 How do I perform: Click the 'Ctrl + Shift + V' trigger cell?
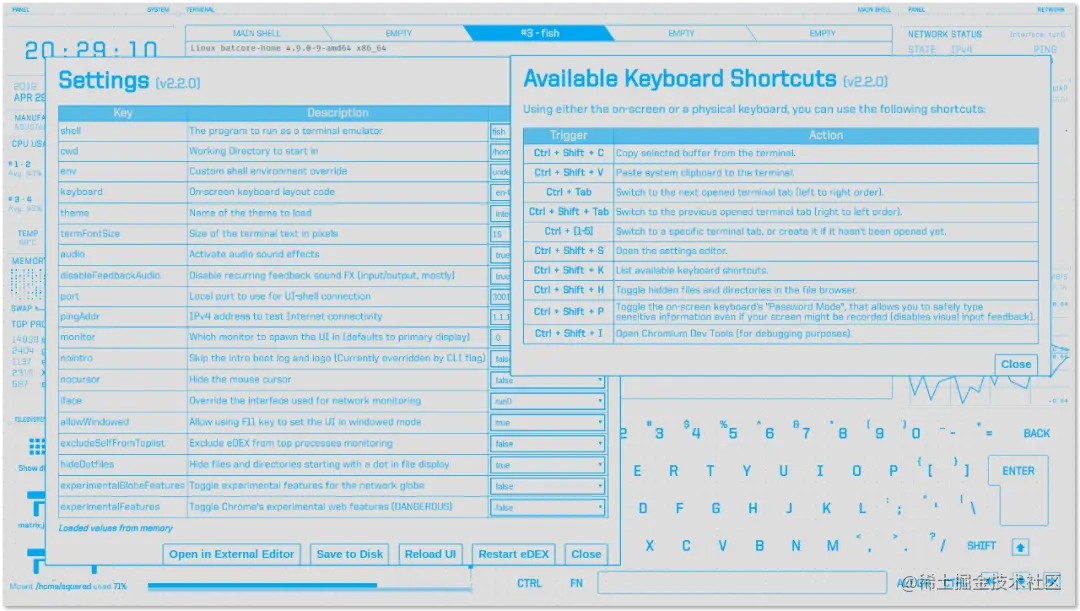coord(568,172)
